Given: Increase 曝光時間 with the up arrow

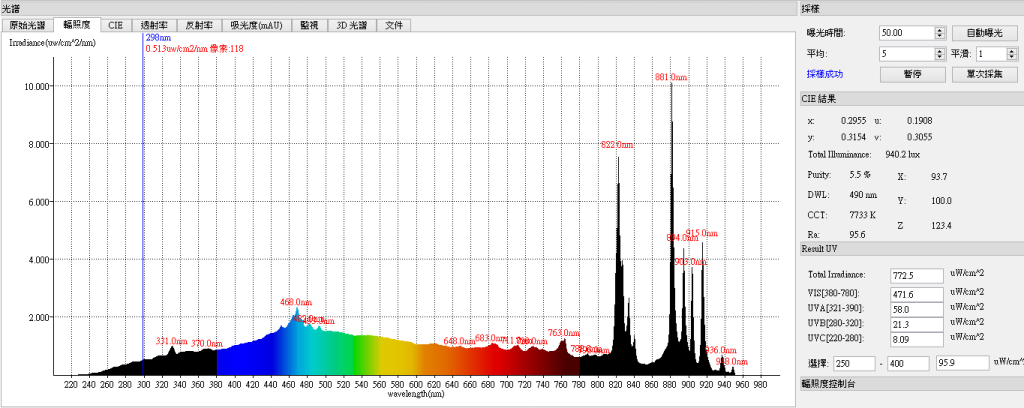Looking at the screenshot, I should coord(940,29).
